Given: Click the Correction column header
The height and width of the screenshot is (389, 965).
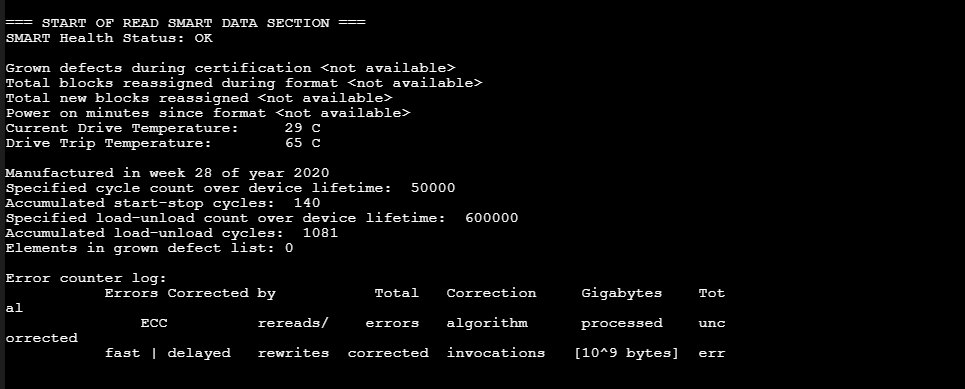Looking at the screenshot, I should 491,293.
